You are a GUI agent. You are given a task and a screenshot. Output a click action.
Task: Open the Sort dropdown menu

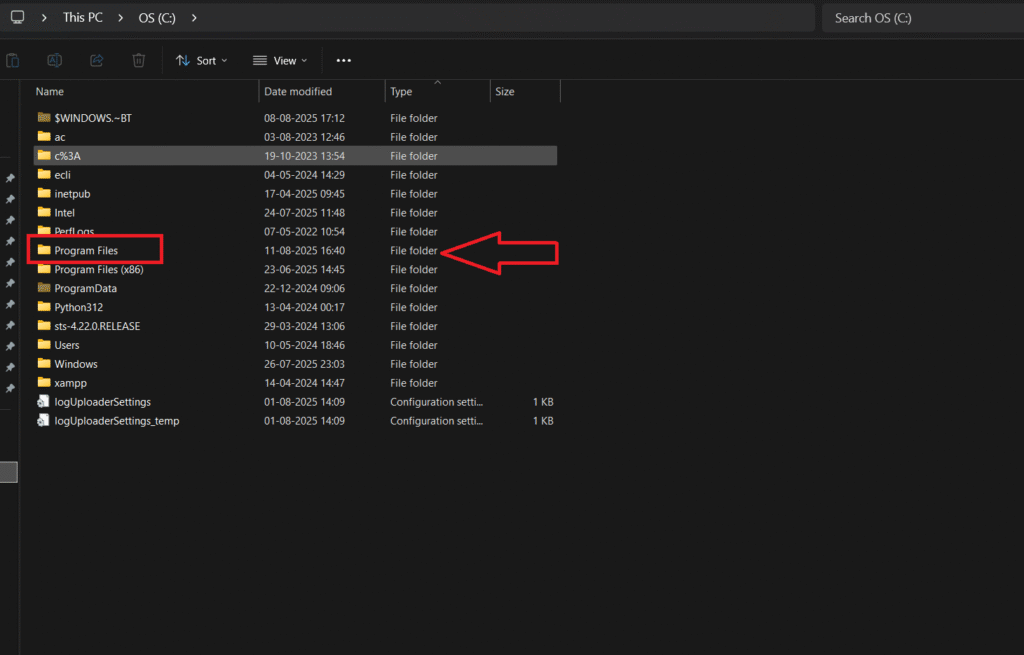(201, 61)
